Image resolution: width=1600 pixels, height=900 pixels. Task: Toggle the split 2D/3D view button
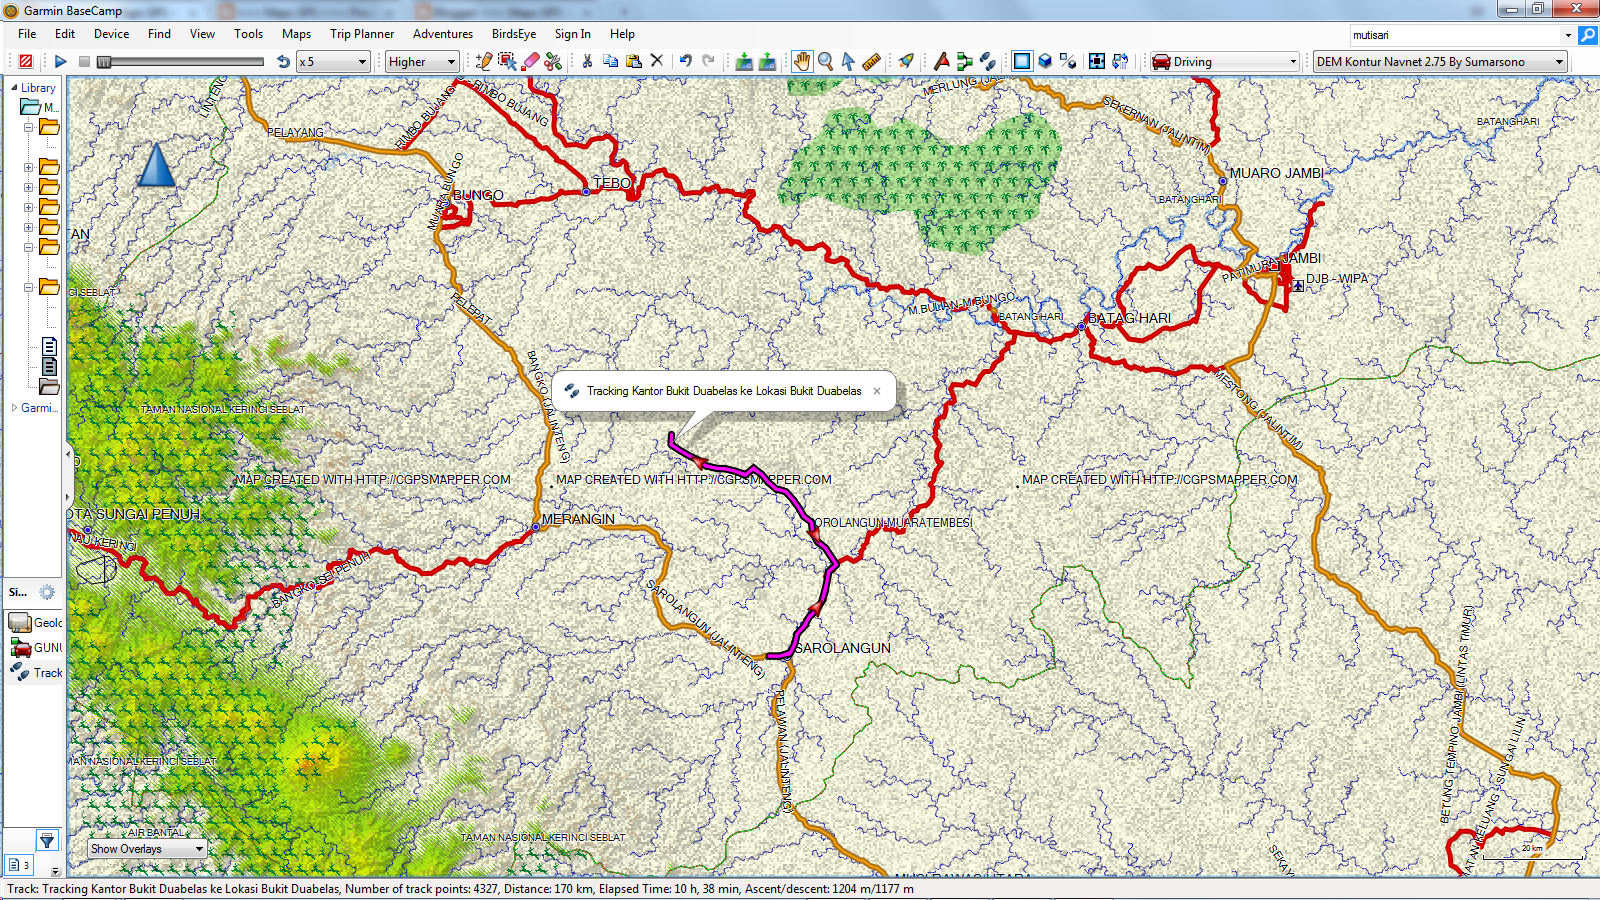[x=1068, y=61]
